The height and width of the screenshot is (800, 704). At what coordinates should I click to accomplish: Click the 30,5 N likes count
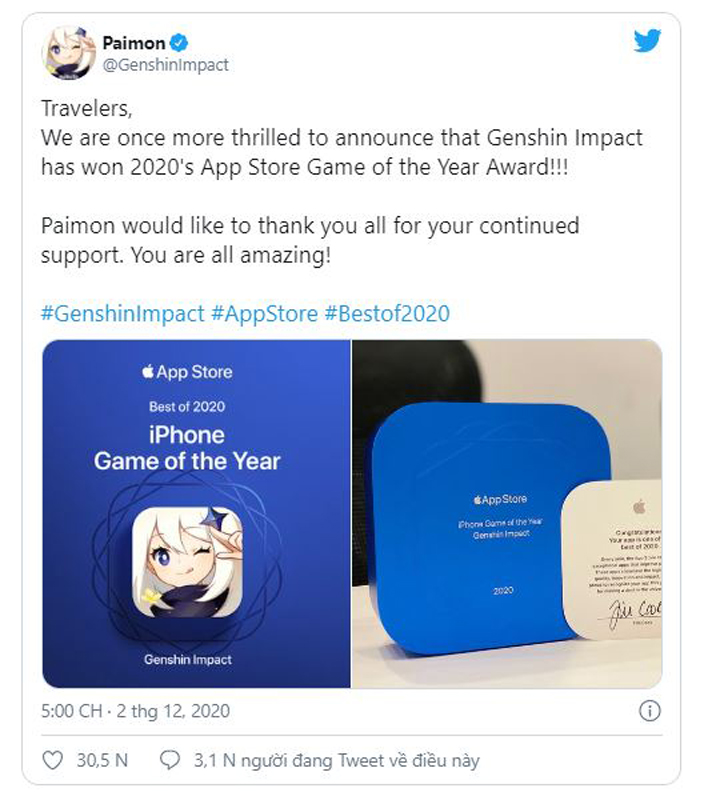102,761
